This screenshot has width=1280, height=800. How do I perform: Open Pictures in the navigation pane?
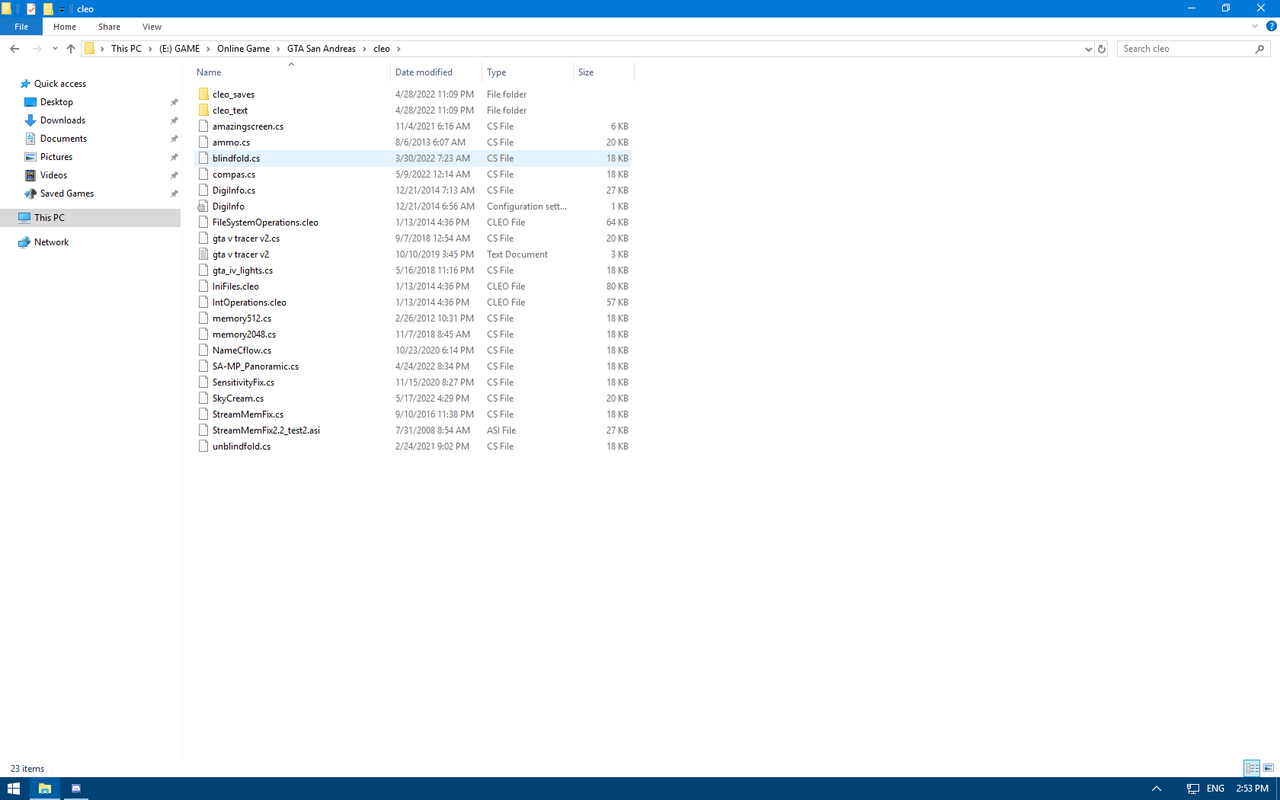click(x=56, y=157)
